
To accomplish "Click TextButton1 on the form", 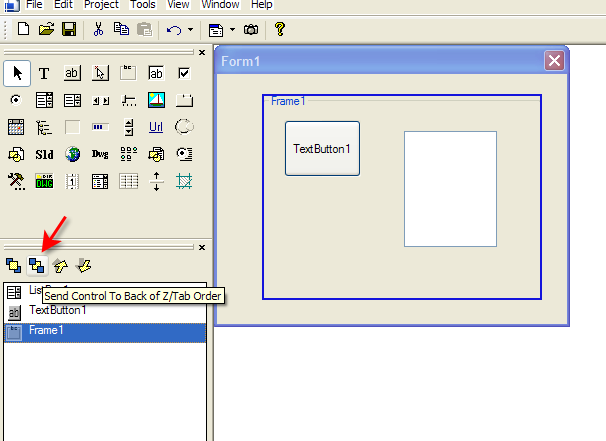I will pyautogui.click(x=322, y=148).
